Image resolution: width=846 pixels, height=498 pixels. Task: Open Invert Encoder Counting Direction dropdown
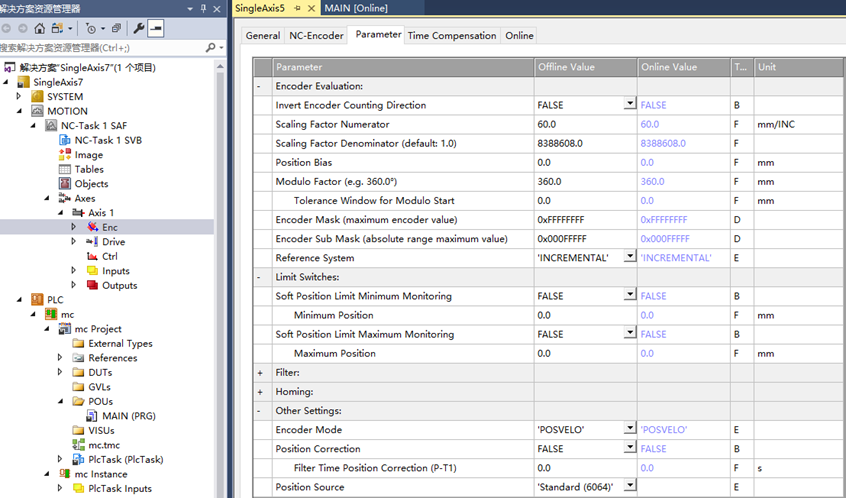click(x=630, y=103)
